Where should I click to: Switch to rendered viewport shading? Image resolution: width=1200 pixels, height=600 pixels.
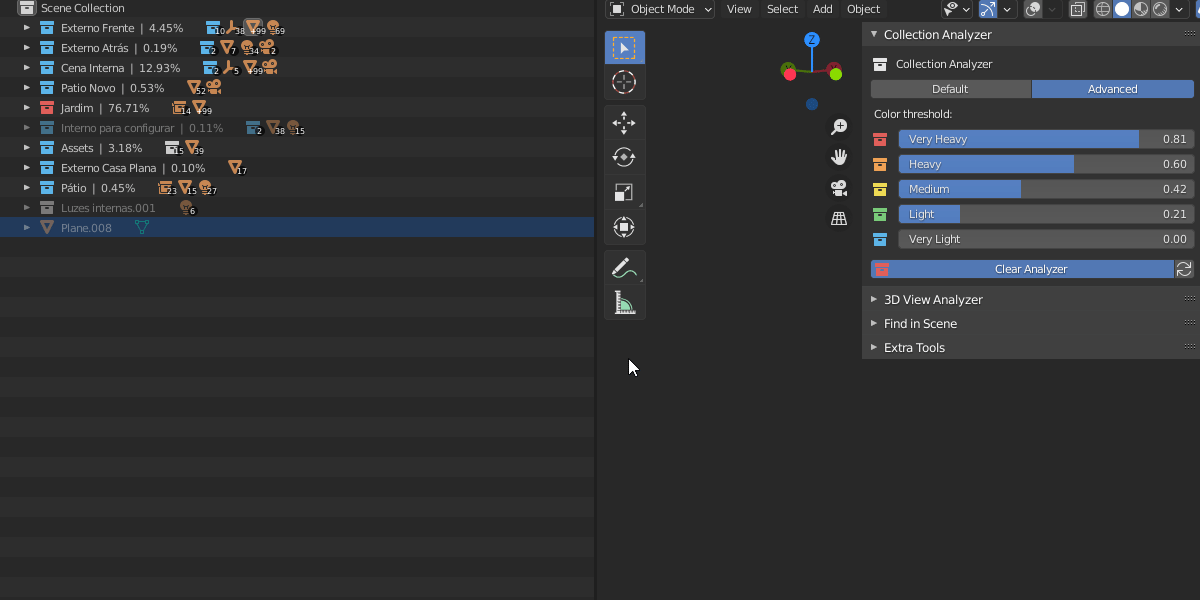(x=1160, y=9)
